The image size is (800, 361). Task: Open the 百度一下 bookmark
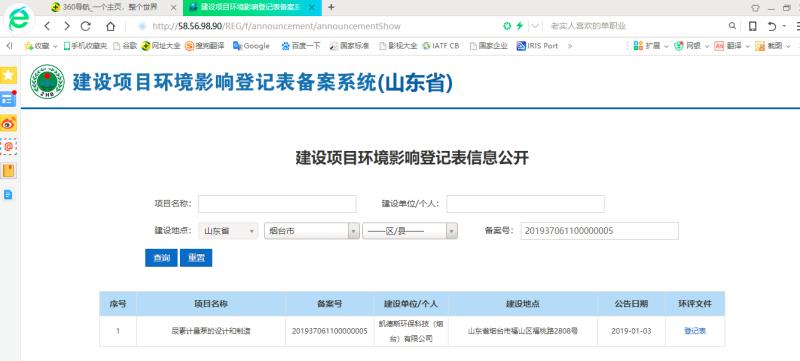(x=301, y=46)
